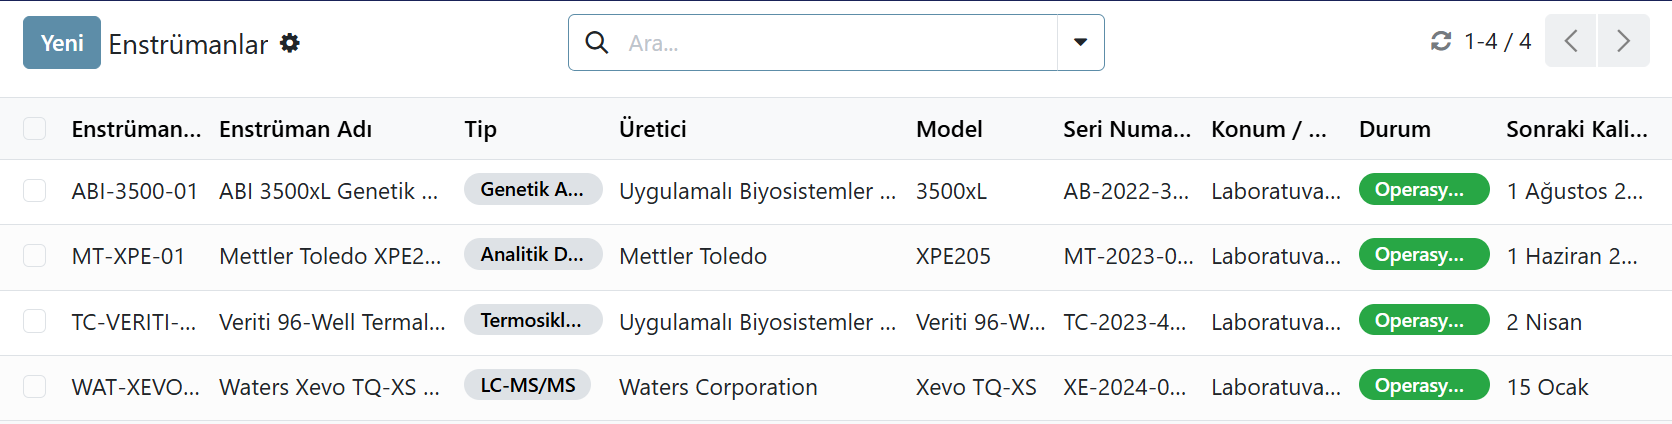Open the Enstrümanlar settings gear icon

click(290, 43)
